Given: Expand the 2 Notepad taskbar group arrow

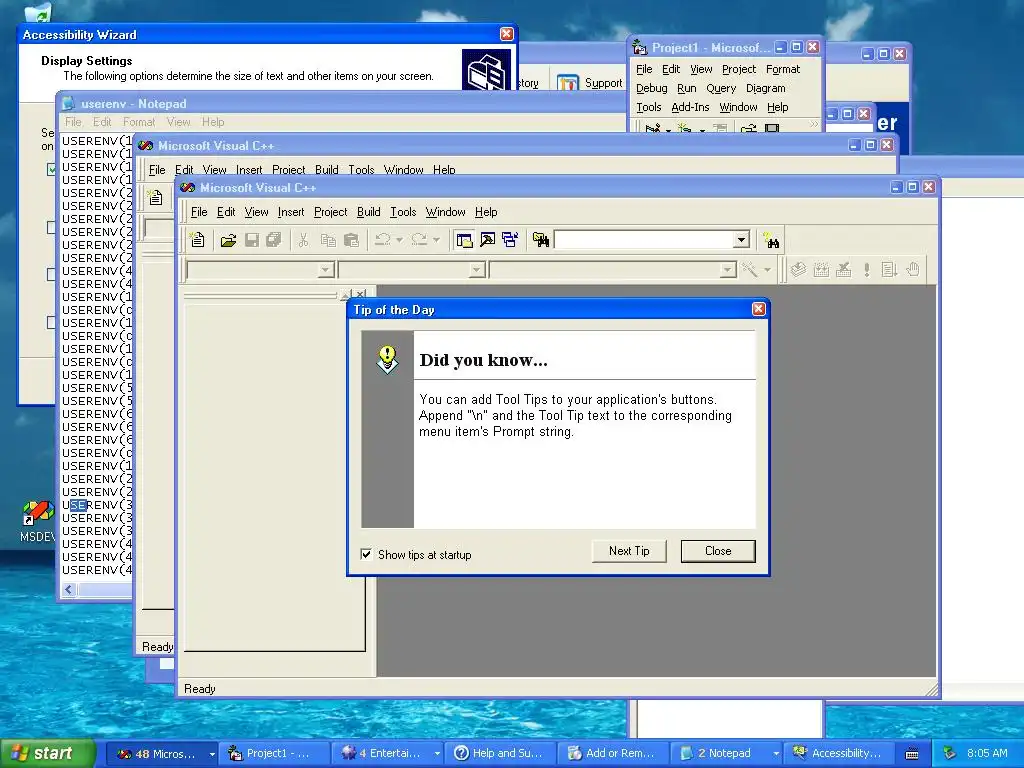Looking at the screenshot, I should 776,754.
